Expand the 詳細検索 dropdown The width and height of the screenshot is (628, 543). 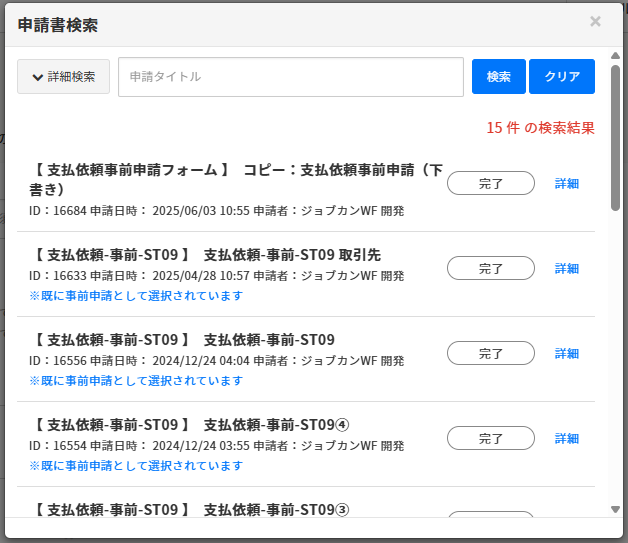coord(63,77)
